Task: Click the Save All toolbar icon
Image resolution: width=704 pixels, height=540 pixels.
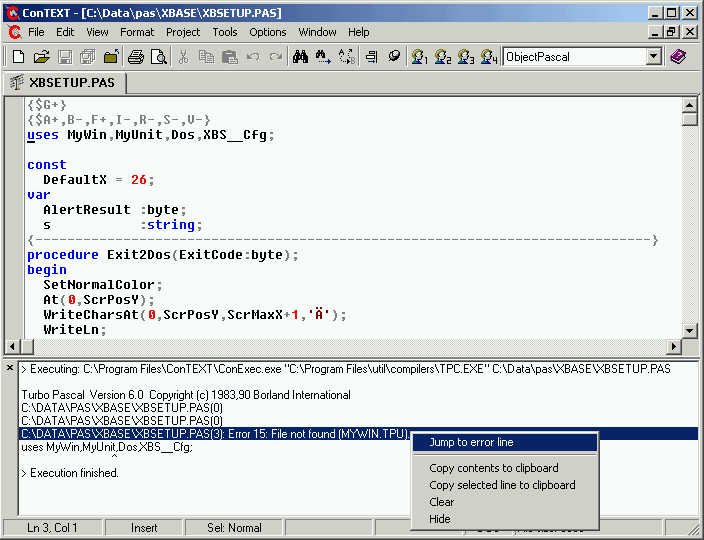Action: pos(88,57)
